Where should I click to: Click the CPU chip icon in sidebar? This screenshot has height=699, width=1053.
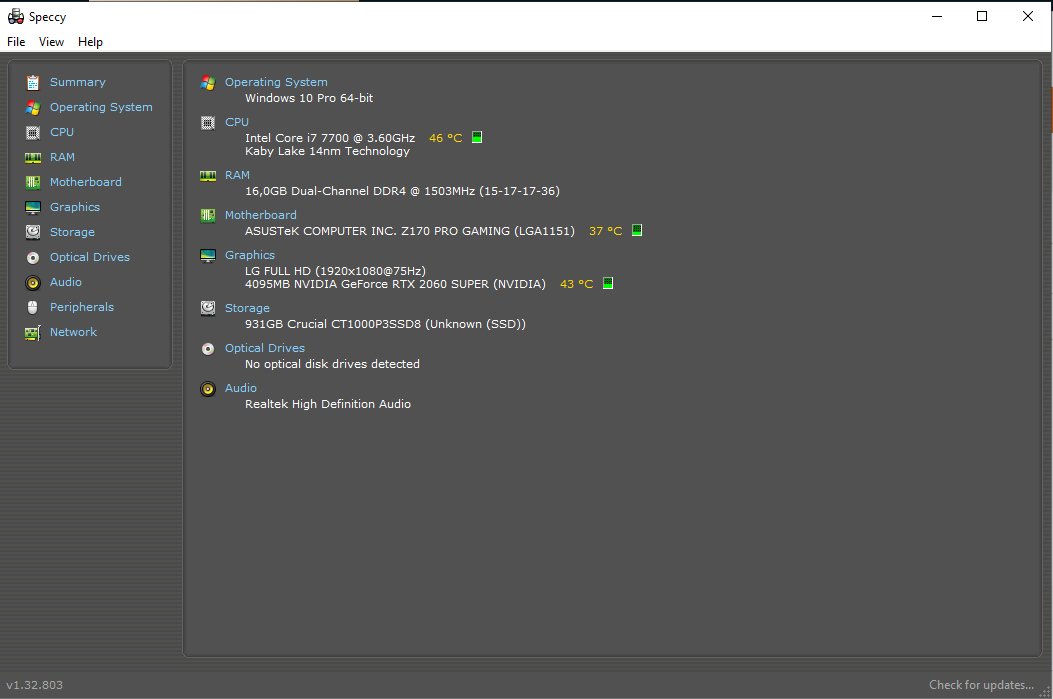33,132
